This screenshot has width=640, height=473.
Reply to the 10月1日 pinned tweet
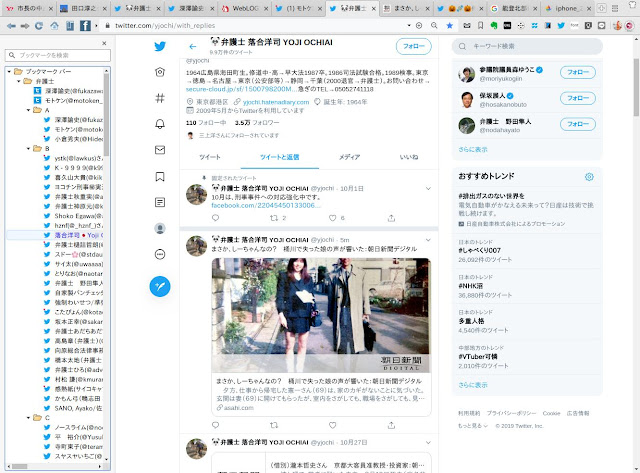(216, 218)
